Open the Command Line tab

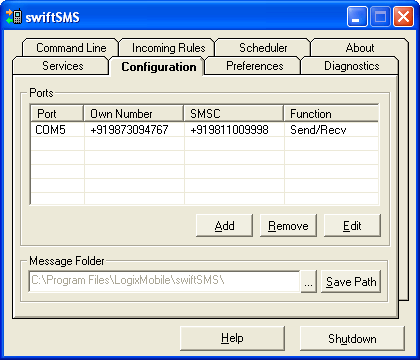[71, 48]
